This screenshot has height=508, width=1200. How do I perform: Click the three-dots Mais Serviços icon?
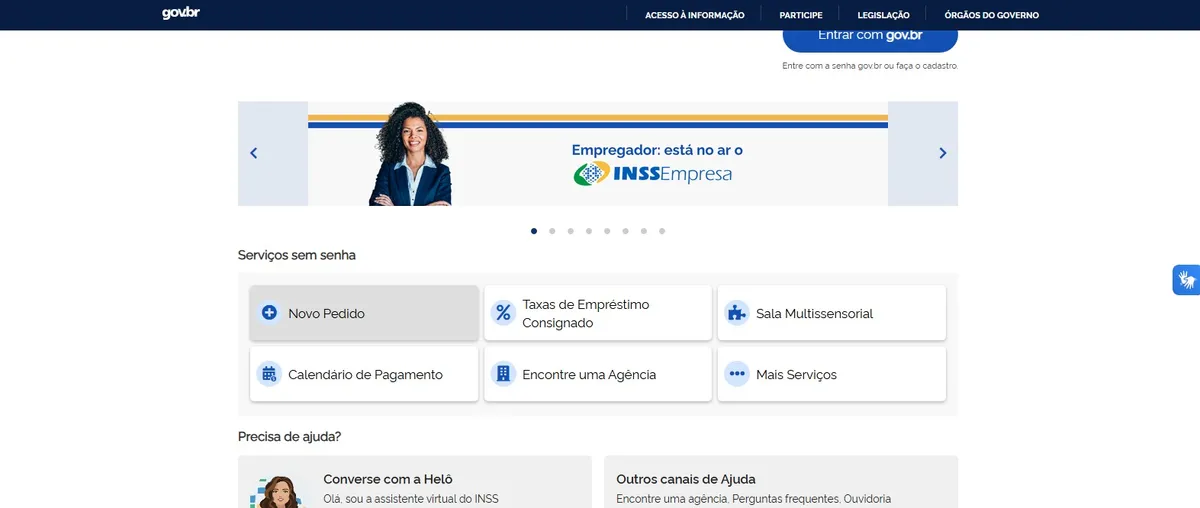point(737,374)
